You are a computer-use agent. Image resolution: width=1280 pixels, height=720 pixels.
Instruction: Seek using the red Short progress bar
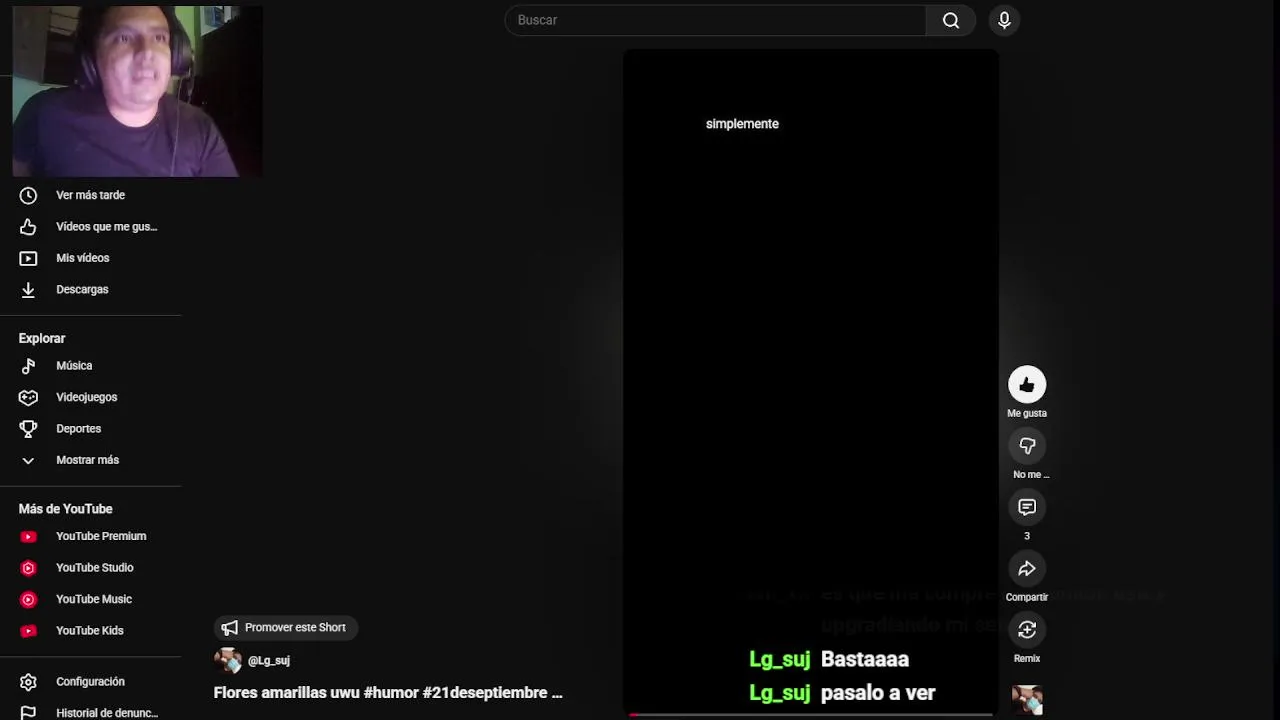pyautogui.click(x=811, y=715)
